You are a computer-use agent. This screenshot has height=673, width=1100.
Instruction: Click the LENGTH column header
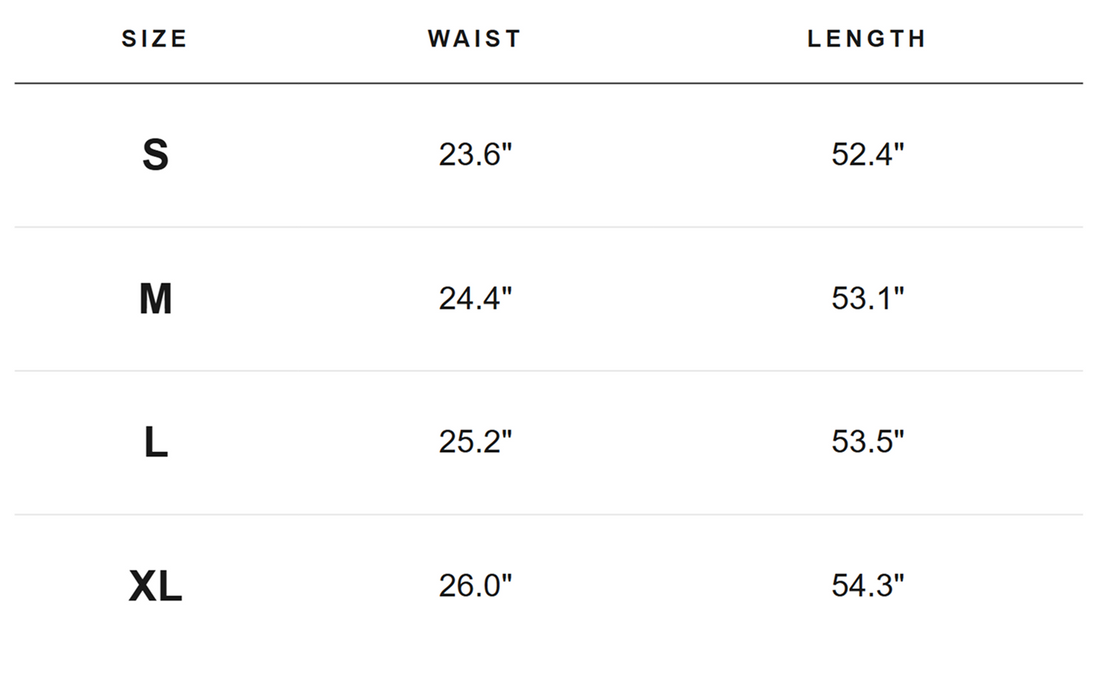tap(867, 39)
